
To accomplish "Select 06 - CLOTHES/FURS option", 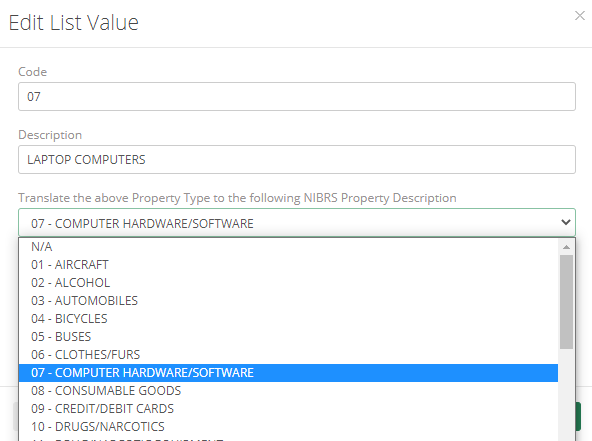I will pyautogui.click(x=288, y=355).
